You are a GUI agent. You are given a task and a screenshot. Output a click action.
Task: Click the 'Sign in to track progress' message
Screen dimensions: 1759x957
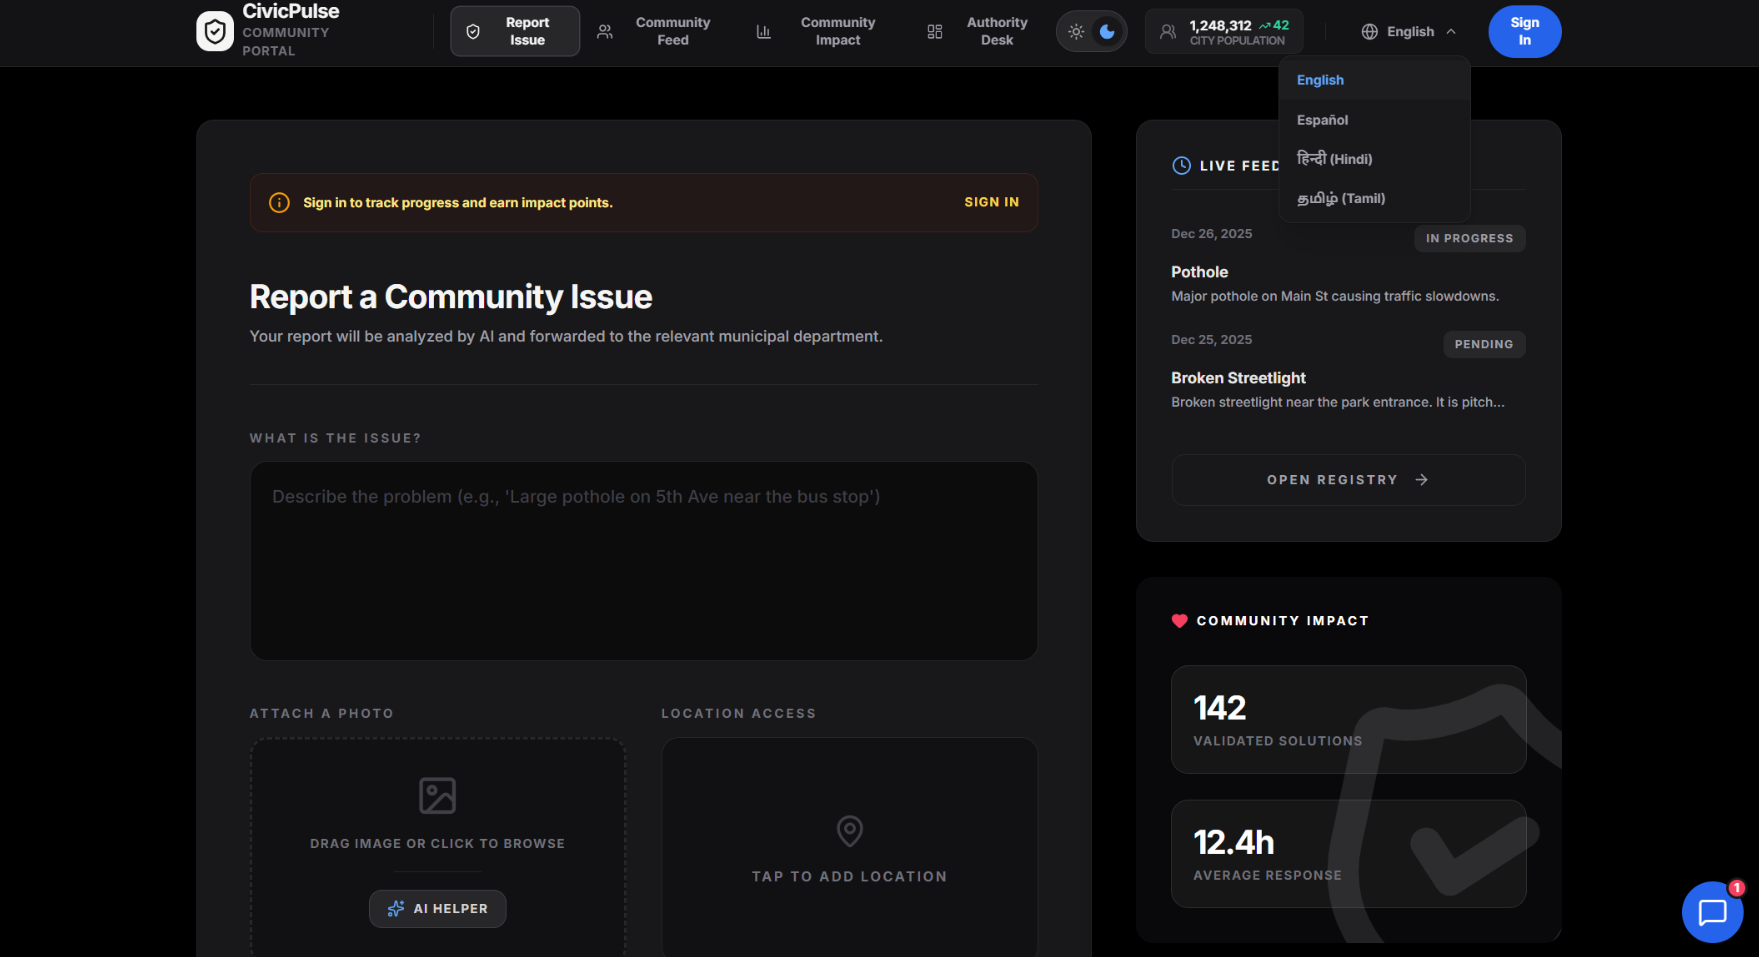click(x=458, y=203)
